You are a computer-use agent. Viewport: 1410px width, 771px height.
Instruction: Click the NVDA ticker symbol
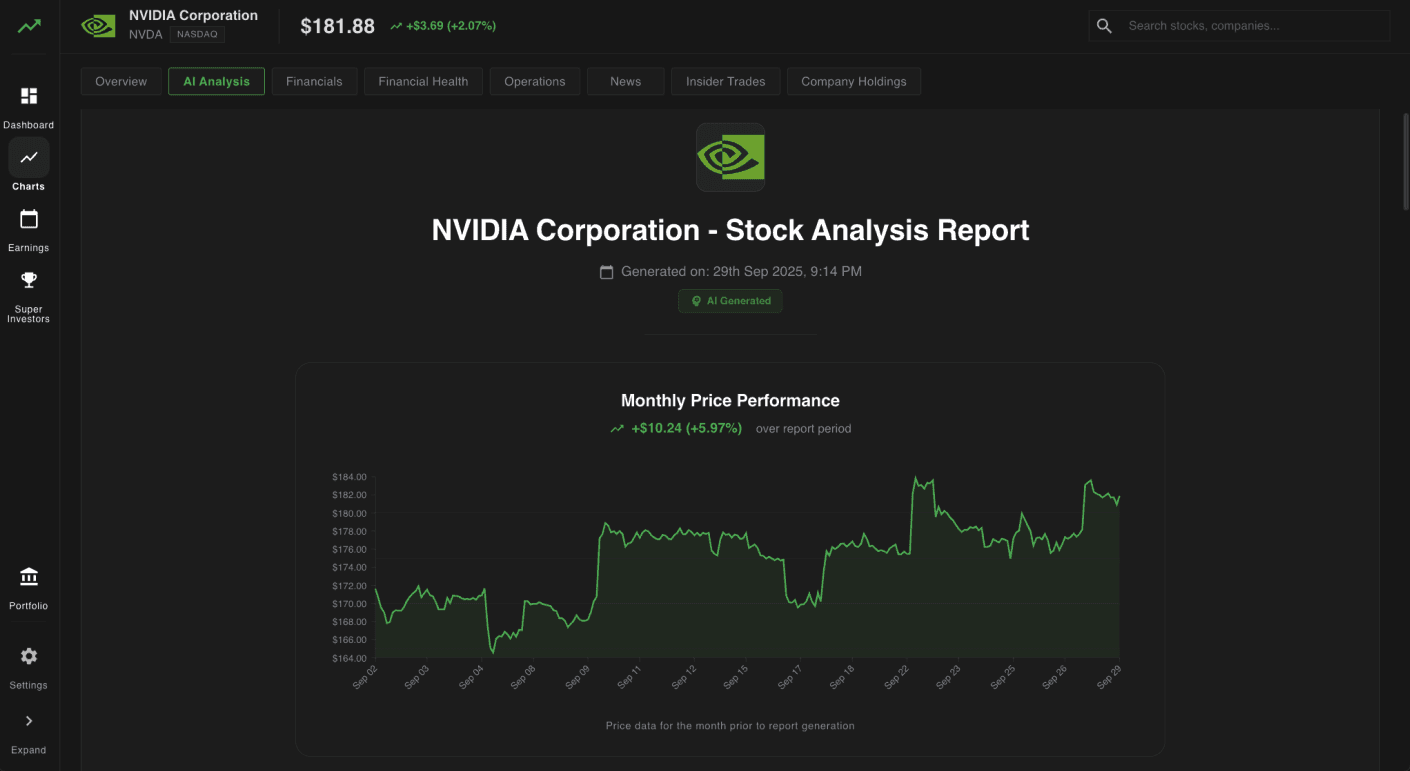(146, 34)
